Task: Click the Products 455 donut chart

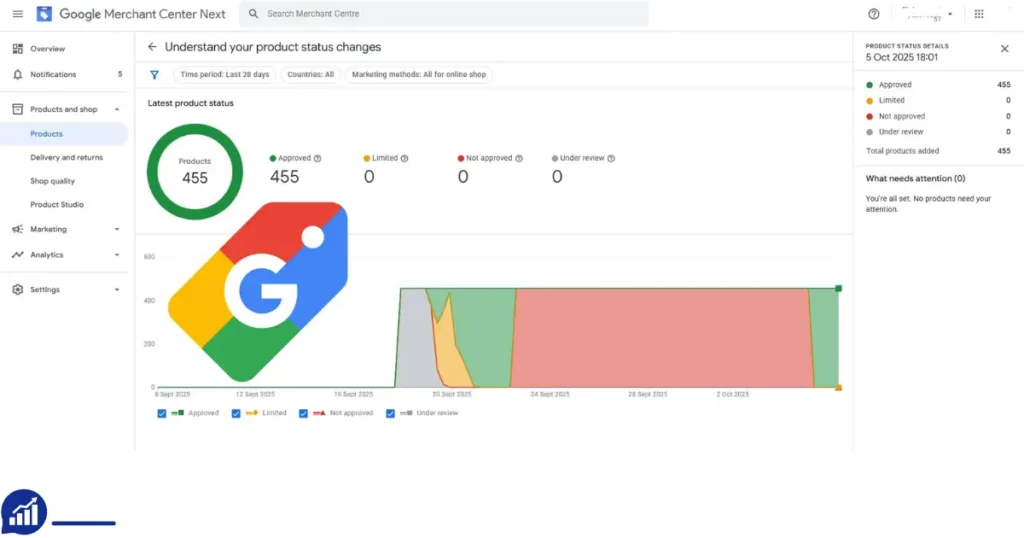Action: point(195,172)
